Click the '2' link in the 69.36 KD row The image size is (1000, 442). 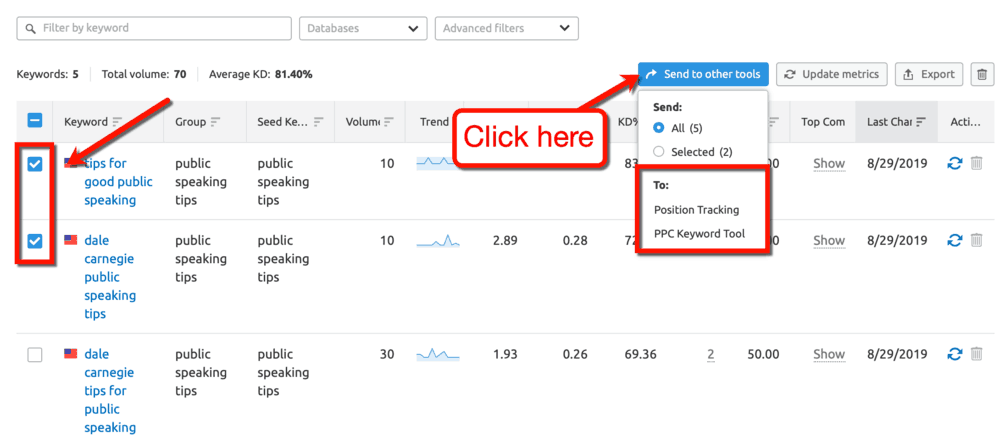click(x=710, y=355)
